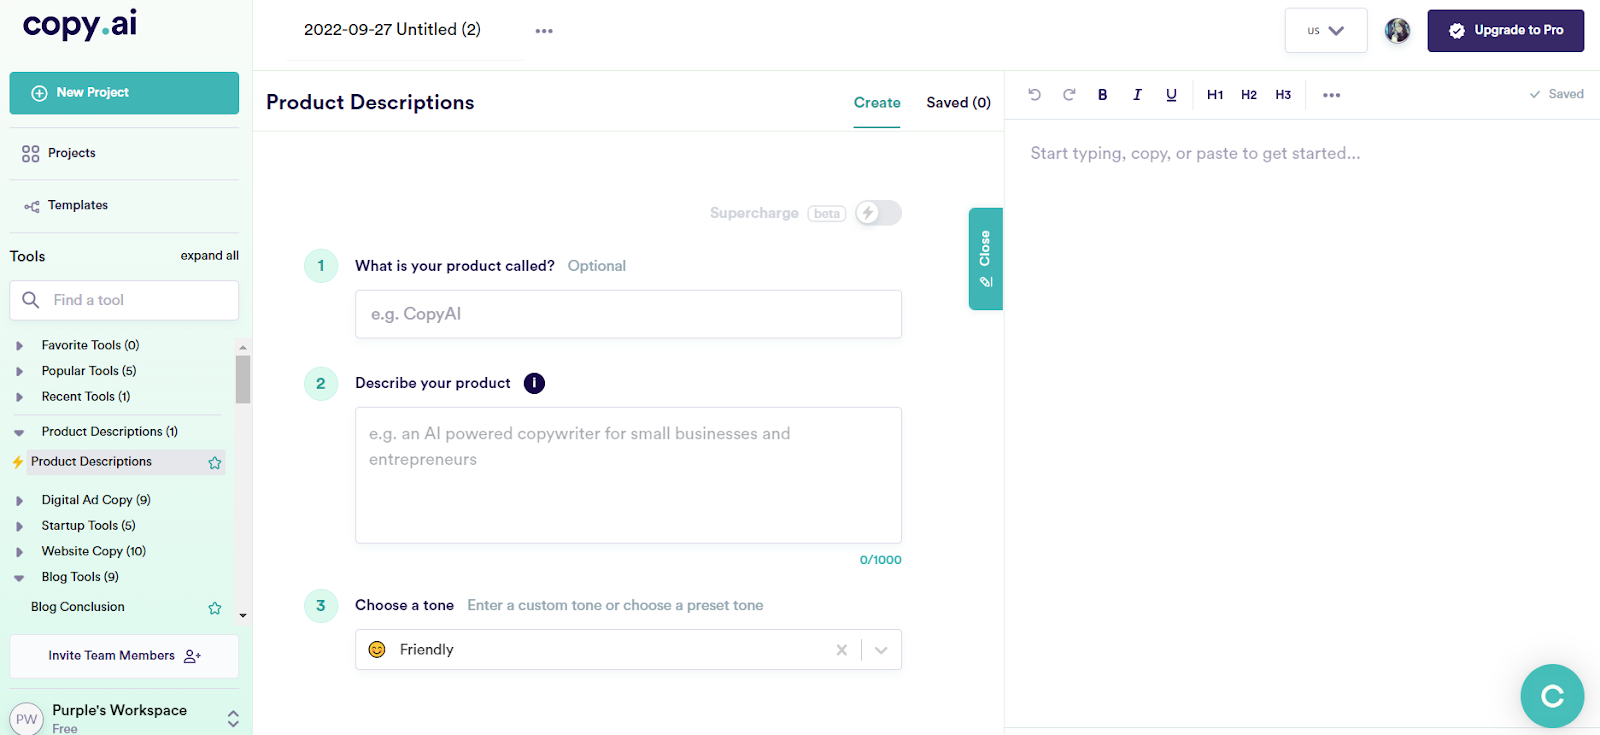Open the tone preset dropdown arrow
Image resolution: width=1600 pixels, height=735 pixels.
881,650
